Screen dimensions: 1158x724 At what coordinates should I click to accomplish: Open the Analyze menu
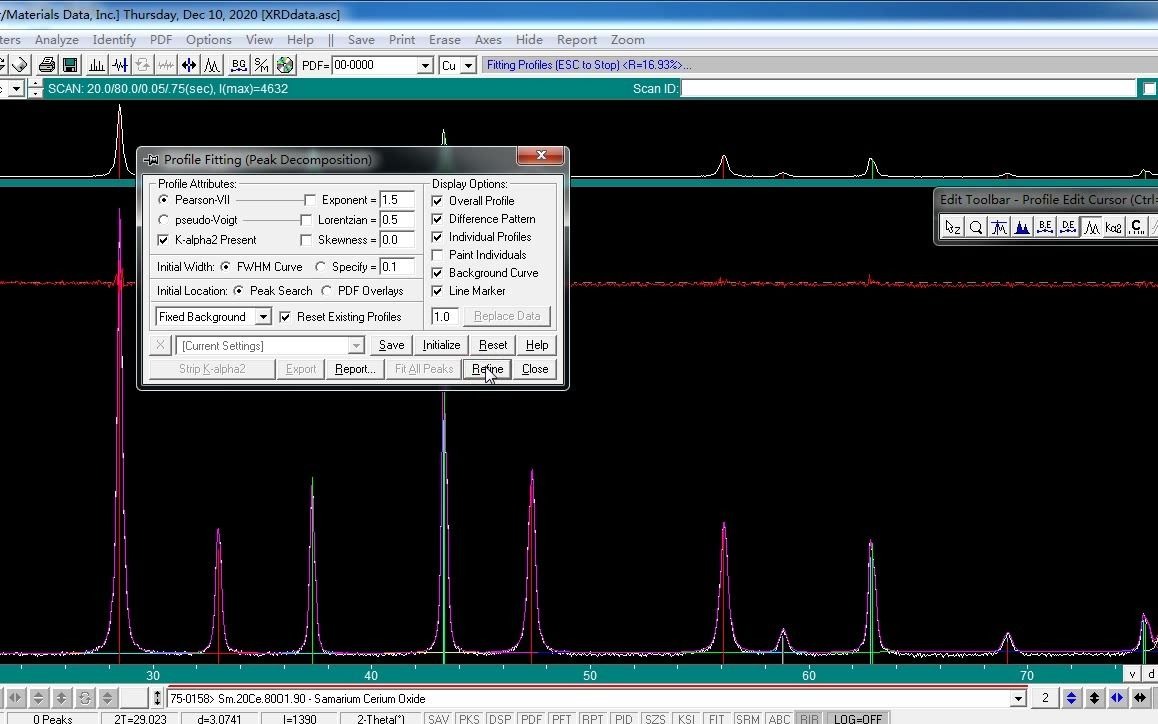point(56,40)
